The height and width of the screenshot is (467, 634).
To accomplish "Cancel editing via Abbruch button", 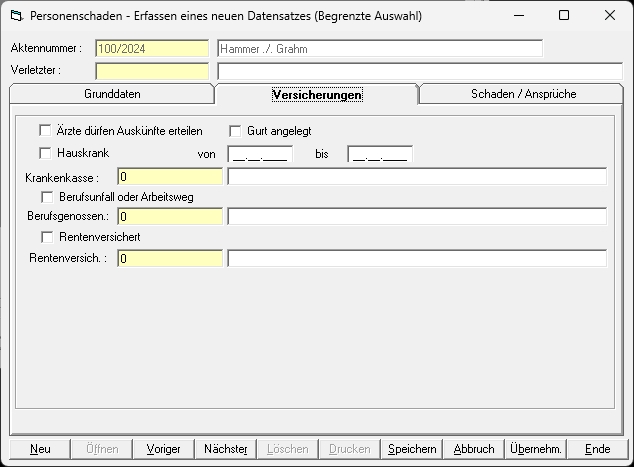I will point(473,449).
